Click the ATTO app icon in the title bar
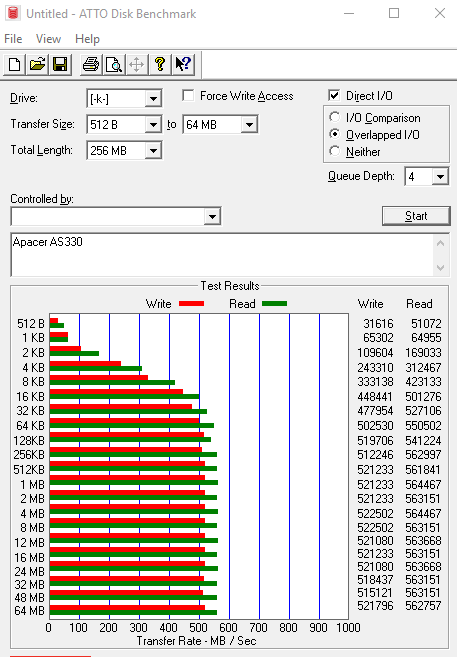Screen dimensions: 457x657 click(13, 13)
